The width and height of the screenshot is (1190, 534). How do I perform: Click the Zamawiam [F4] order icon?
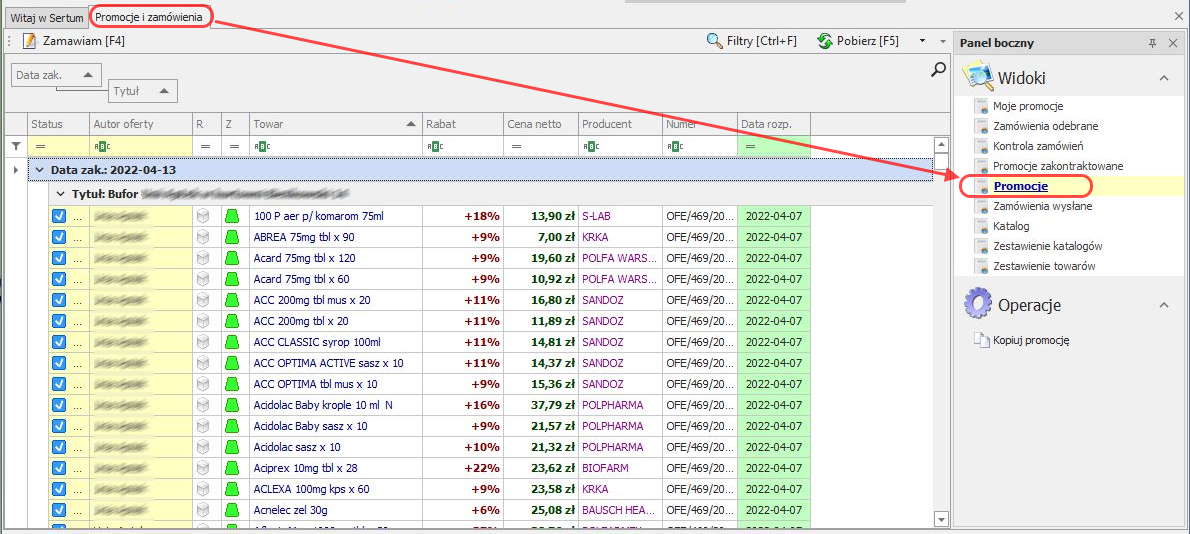tap(29, 41)
